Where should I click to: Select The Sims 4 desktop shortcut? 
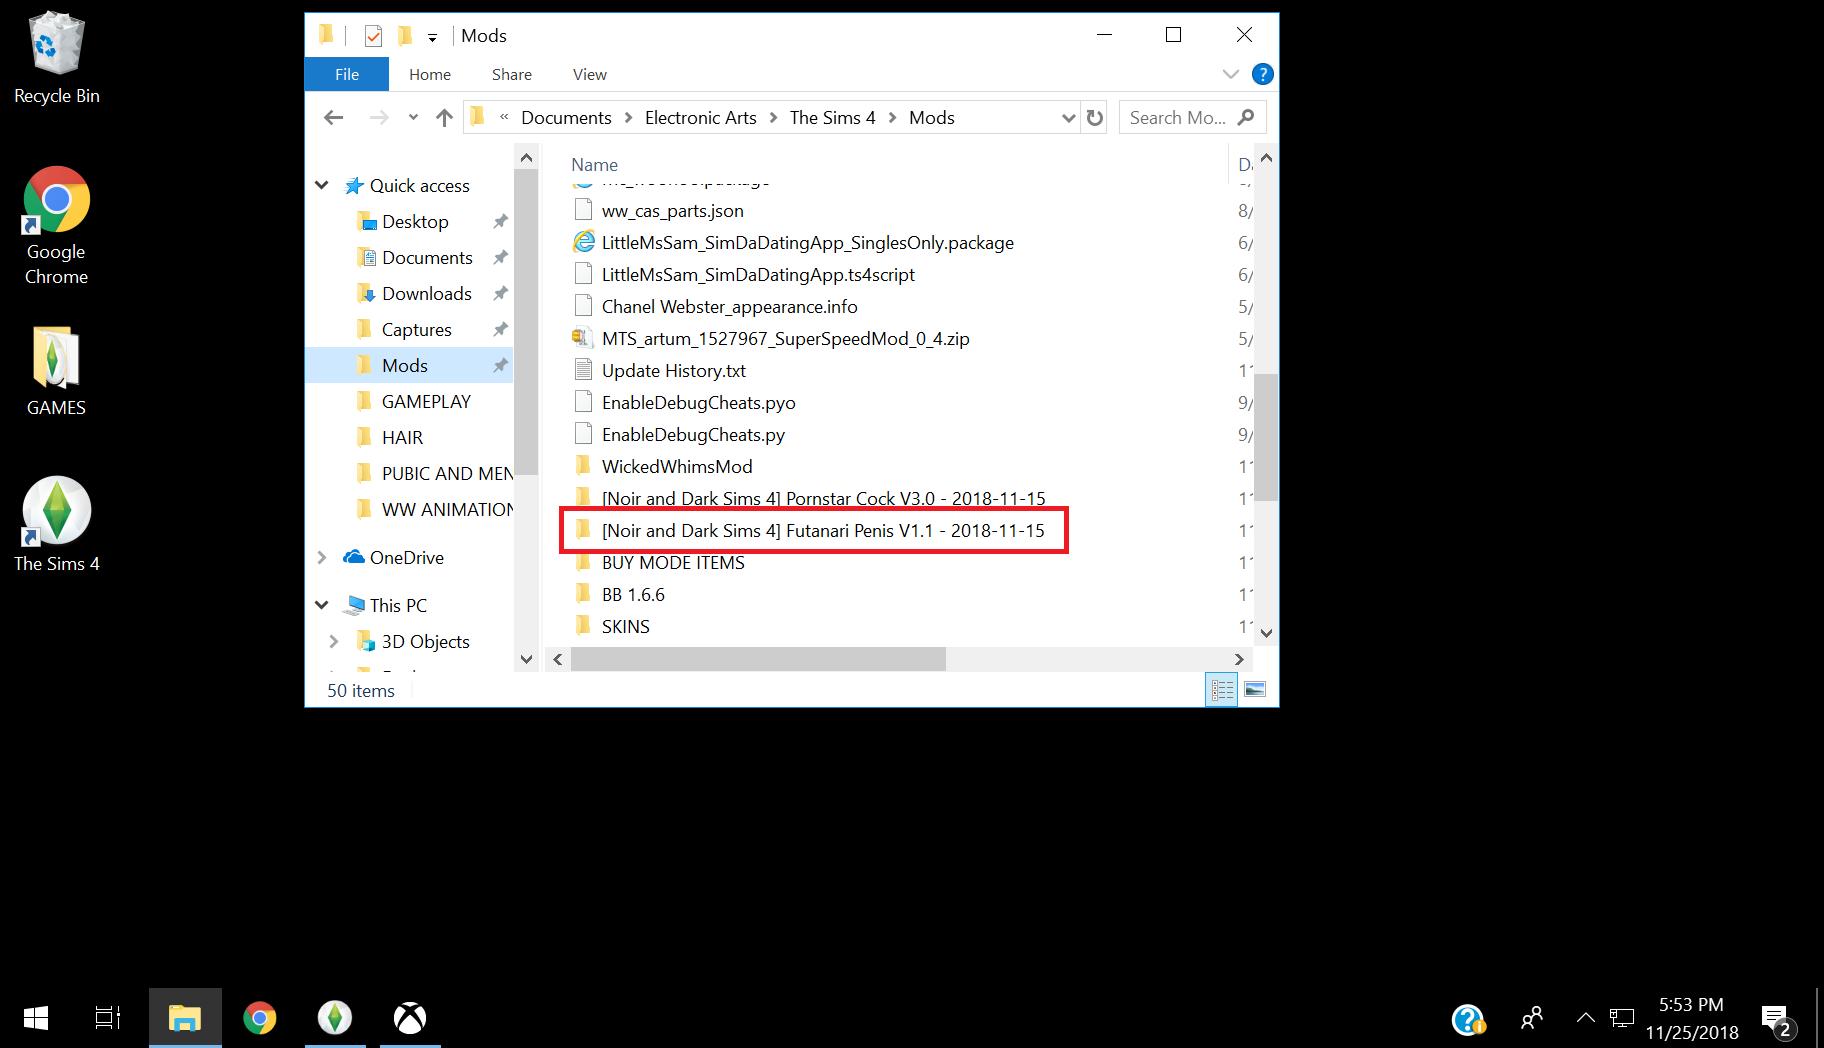[56, 524]
